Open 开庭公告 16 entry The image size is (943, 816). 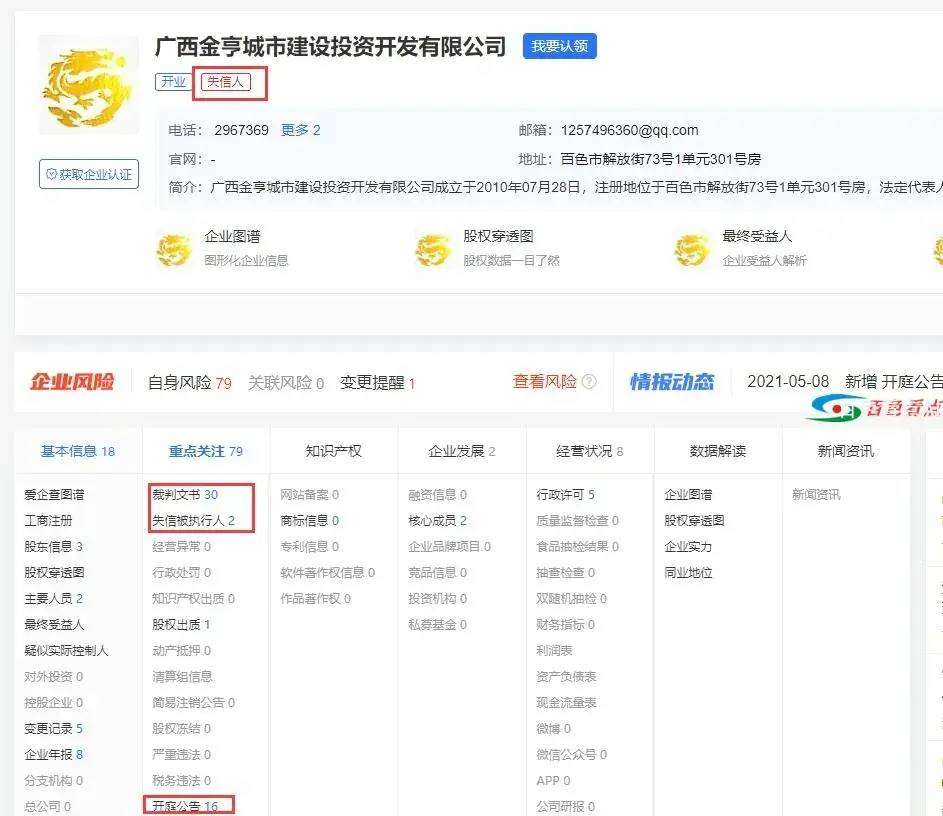pos(185,806)
